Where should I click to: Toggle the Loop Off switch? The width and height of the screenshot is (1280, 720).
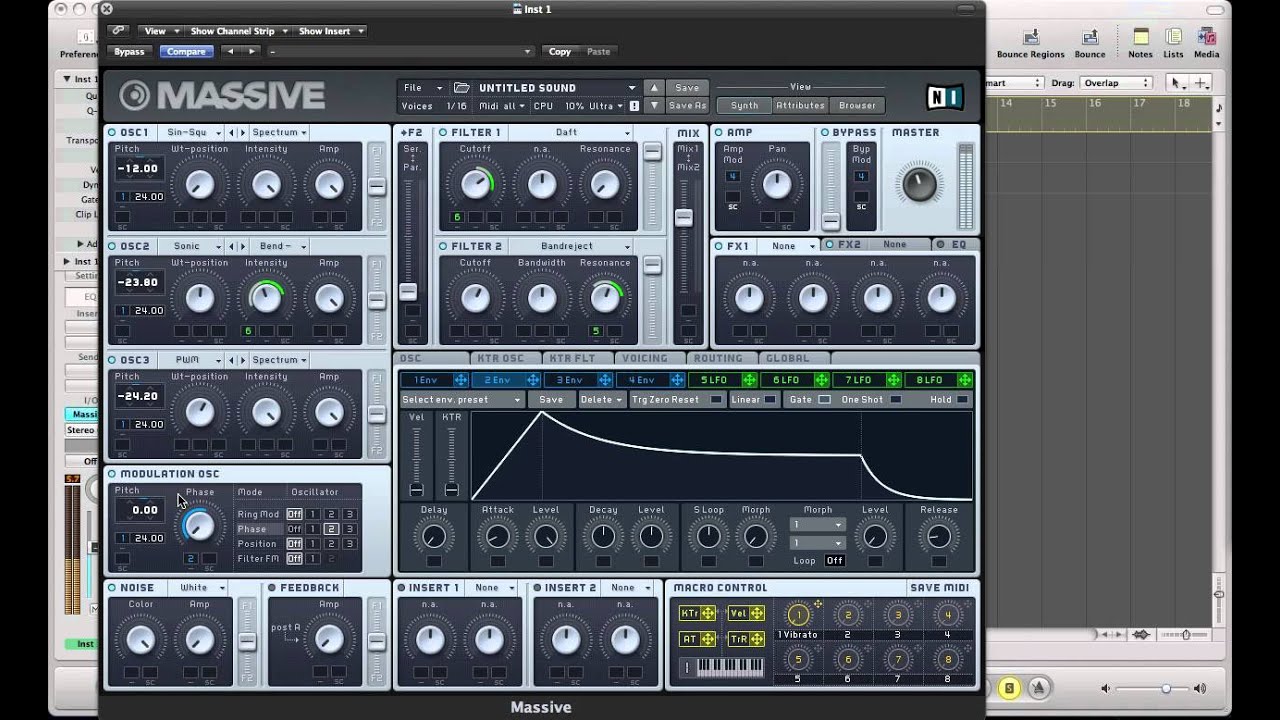pos(834,561)
